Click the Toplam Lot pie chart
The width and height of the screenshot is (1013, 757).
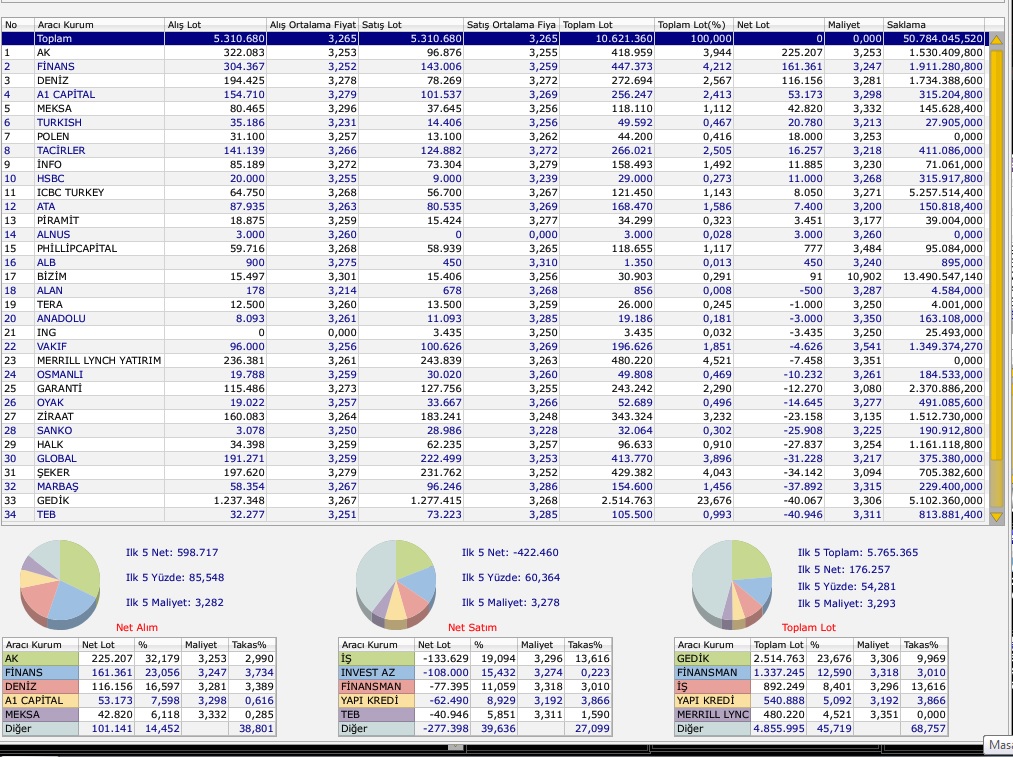(732, 585)
